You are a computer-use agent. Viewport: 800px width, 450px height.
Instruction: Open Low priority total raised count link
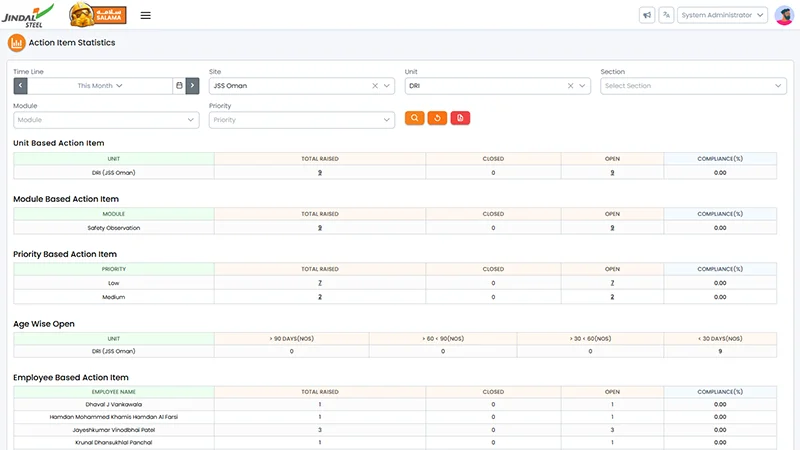[320, 283]
